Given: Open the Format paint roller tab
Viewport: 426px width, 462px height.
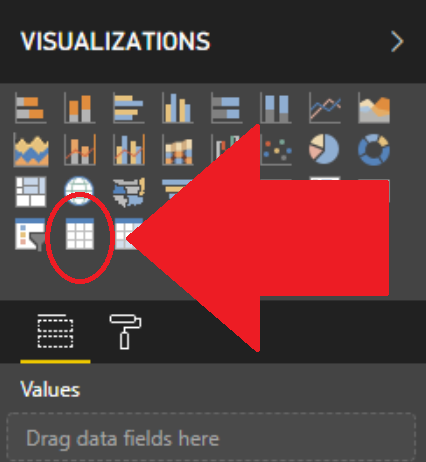Looking at the screenshot, I should click(x=125, y=332).
